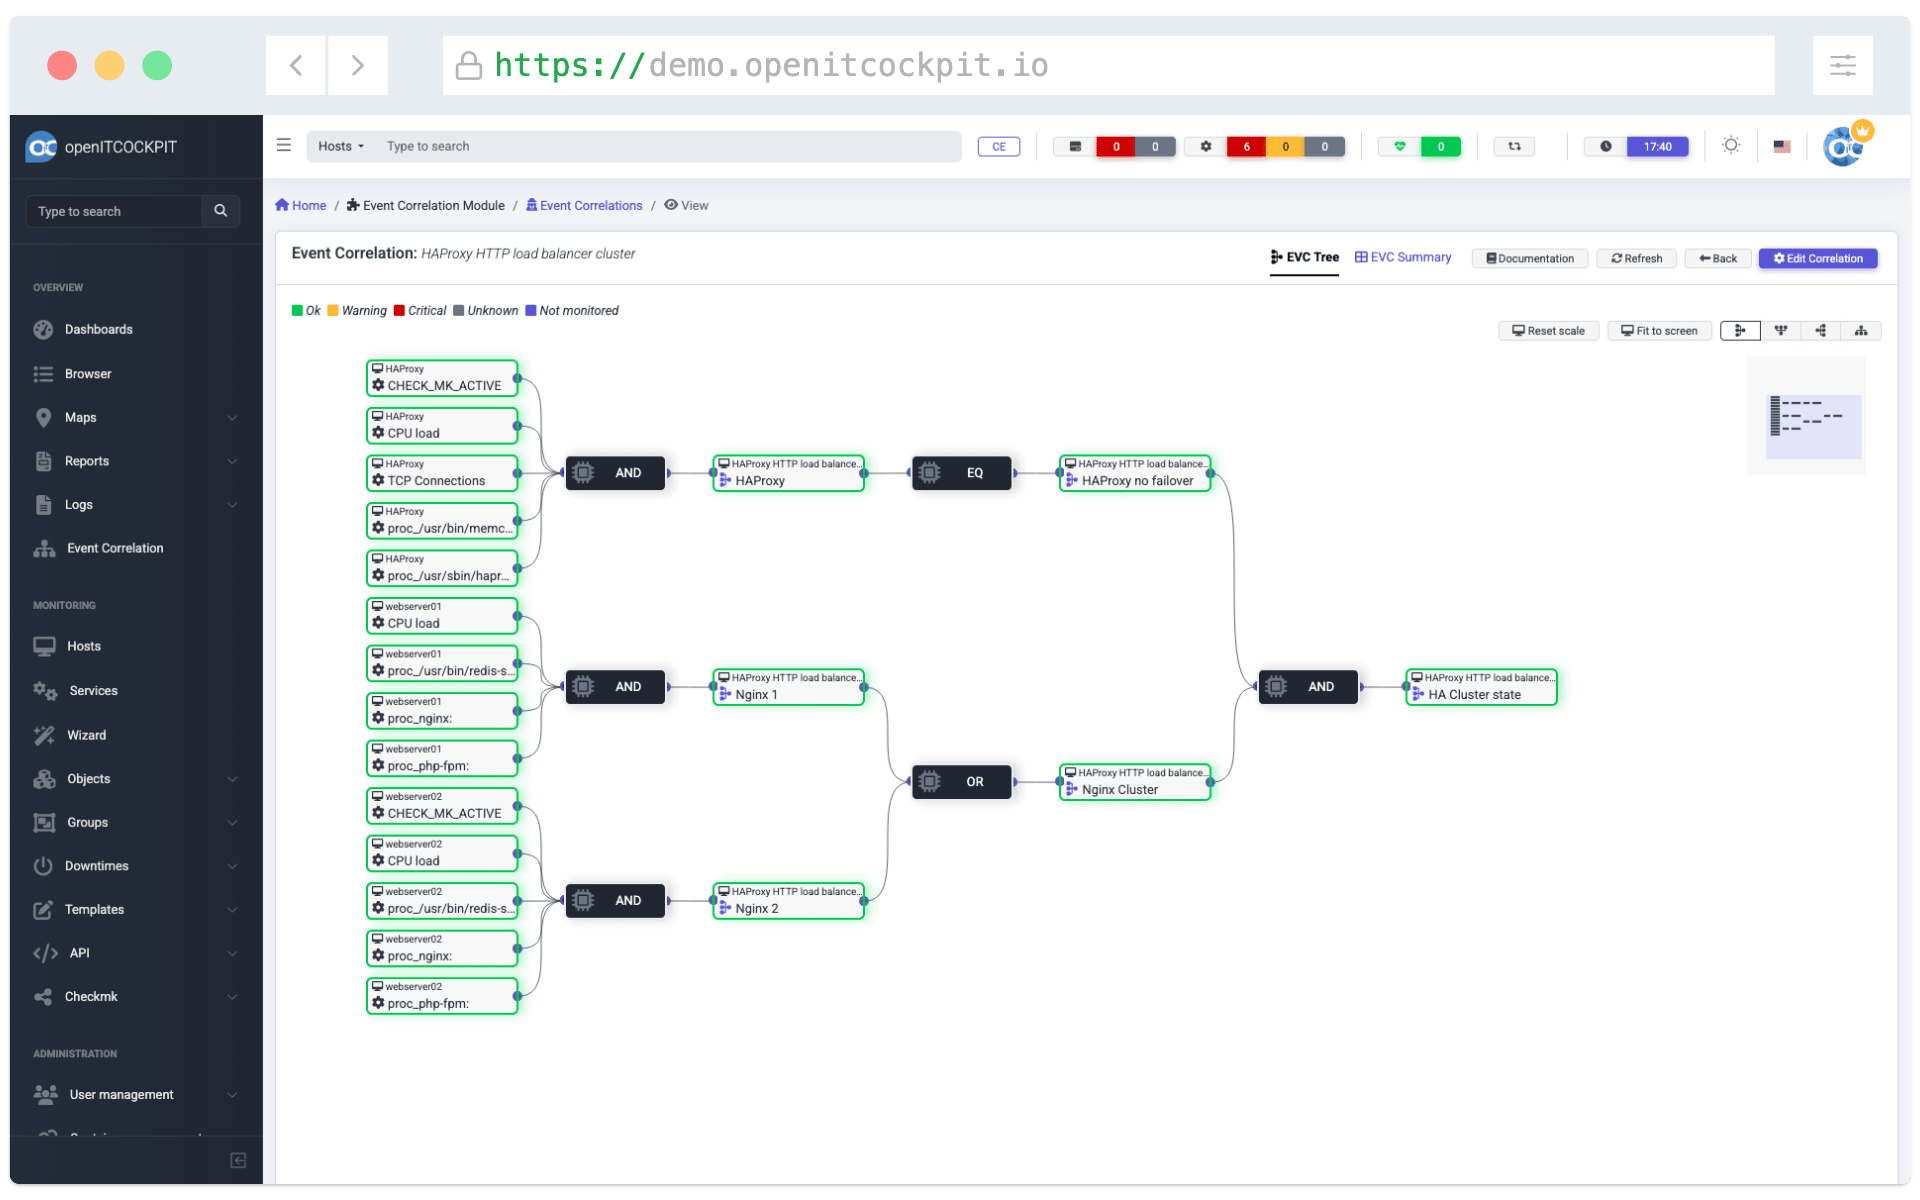Click the Fit to screen button
Viewport: 1920px width, 1200px height.
pos(1659,331)
